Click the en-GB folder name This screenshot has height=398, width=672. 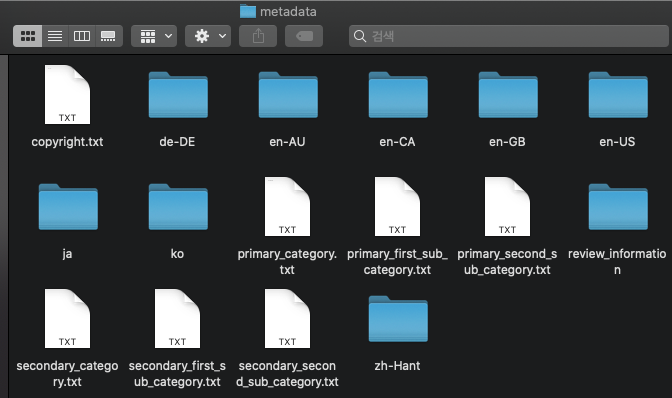[507, 142]
